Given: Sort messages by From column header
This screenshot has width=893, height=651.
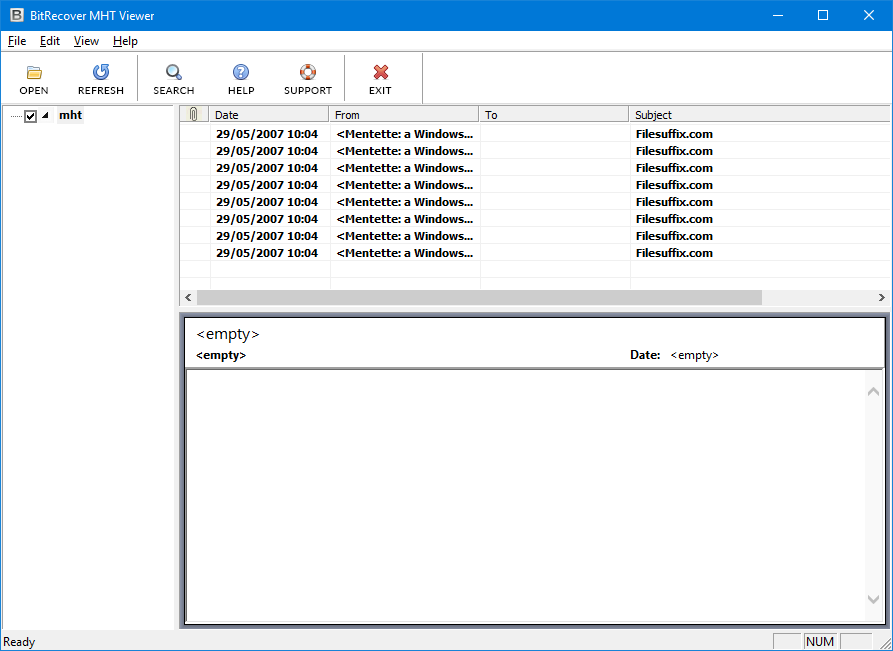Looking at the screenshot, I should pos(404,114).
